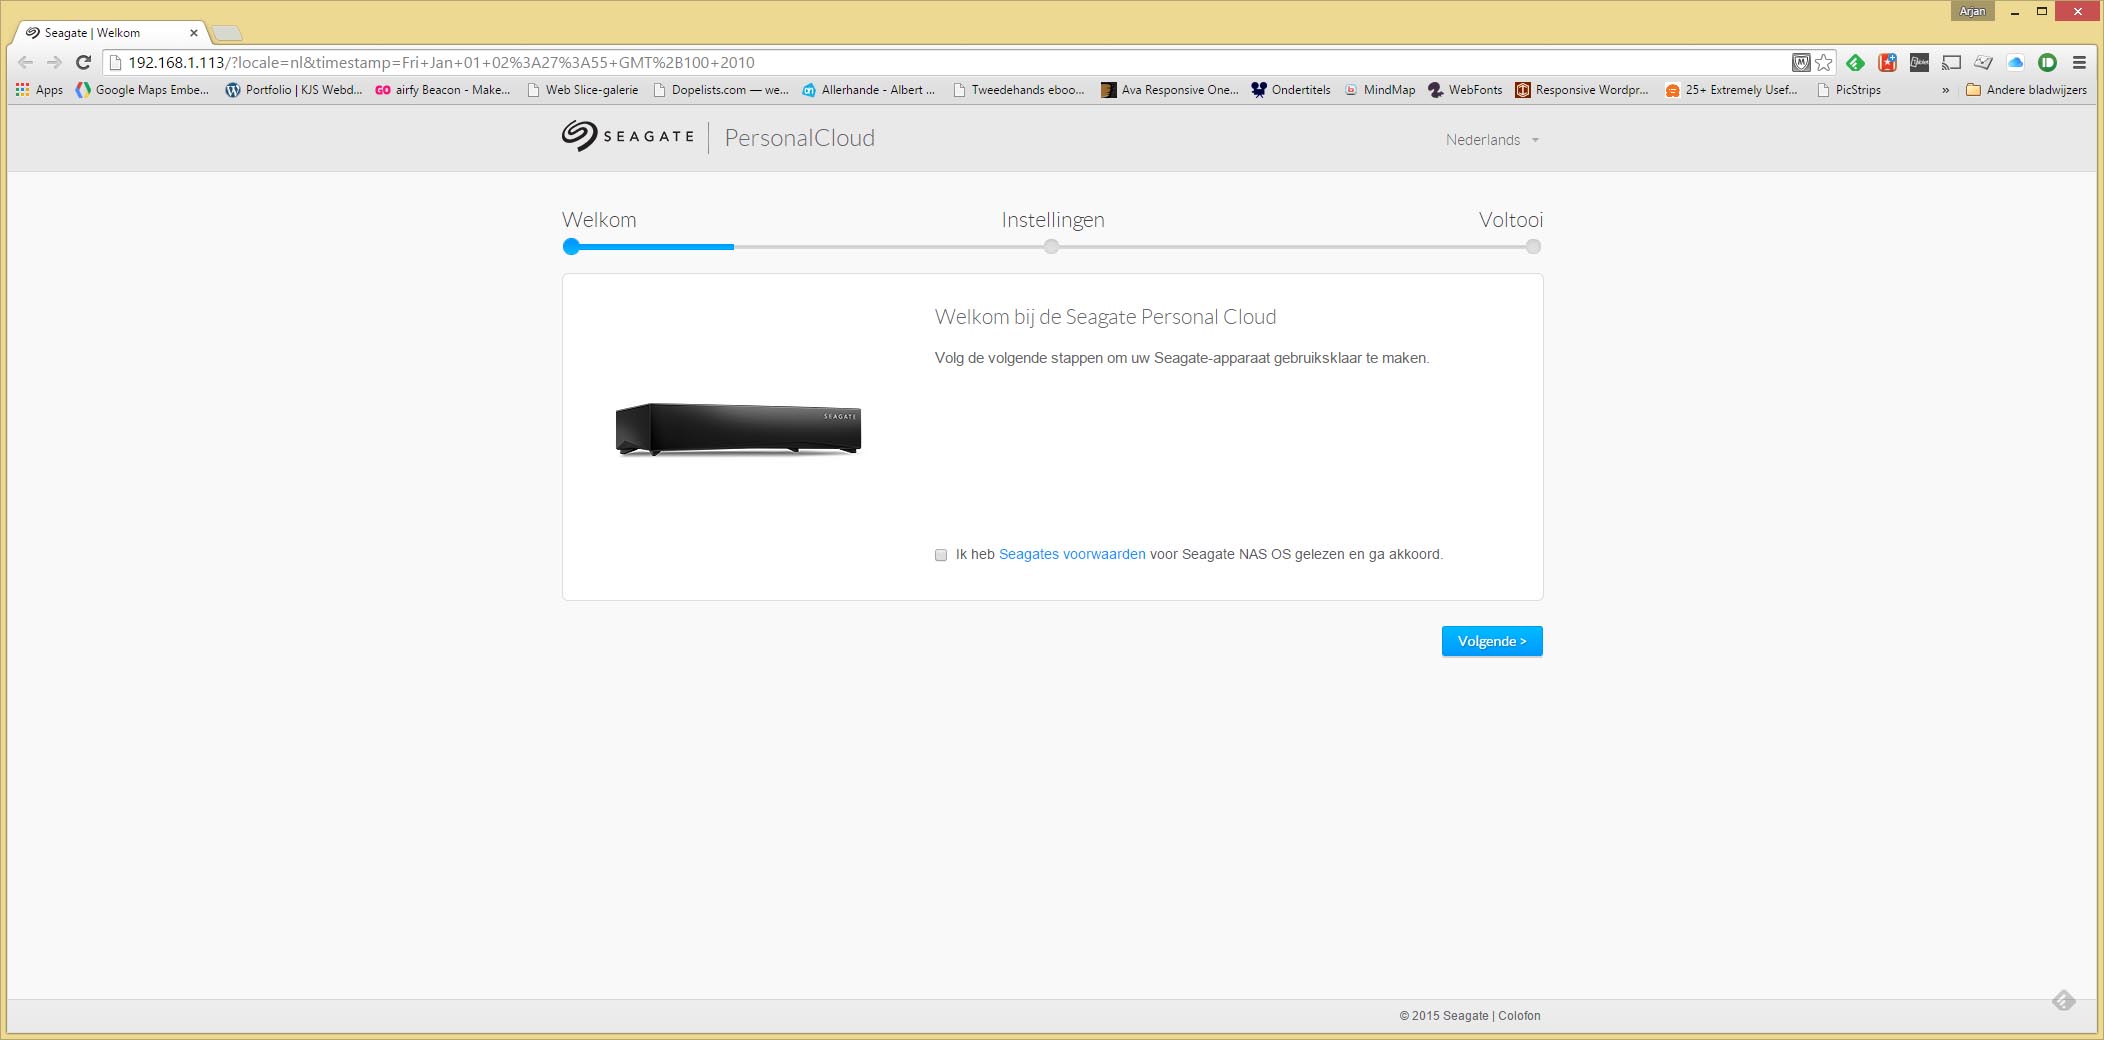Click the Instellingen progress dot
Viewport: 2104px width, 1040px height.
tap(1051, 247)
